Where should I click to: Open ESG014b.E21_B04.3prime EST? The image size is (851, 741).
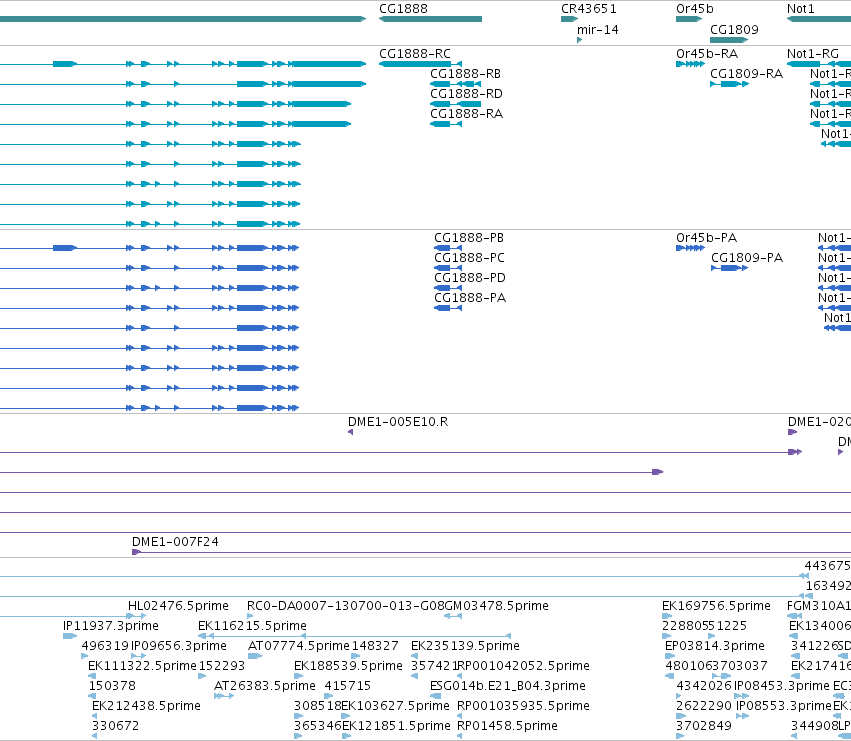[507, 686]
